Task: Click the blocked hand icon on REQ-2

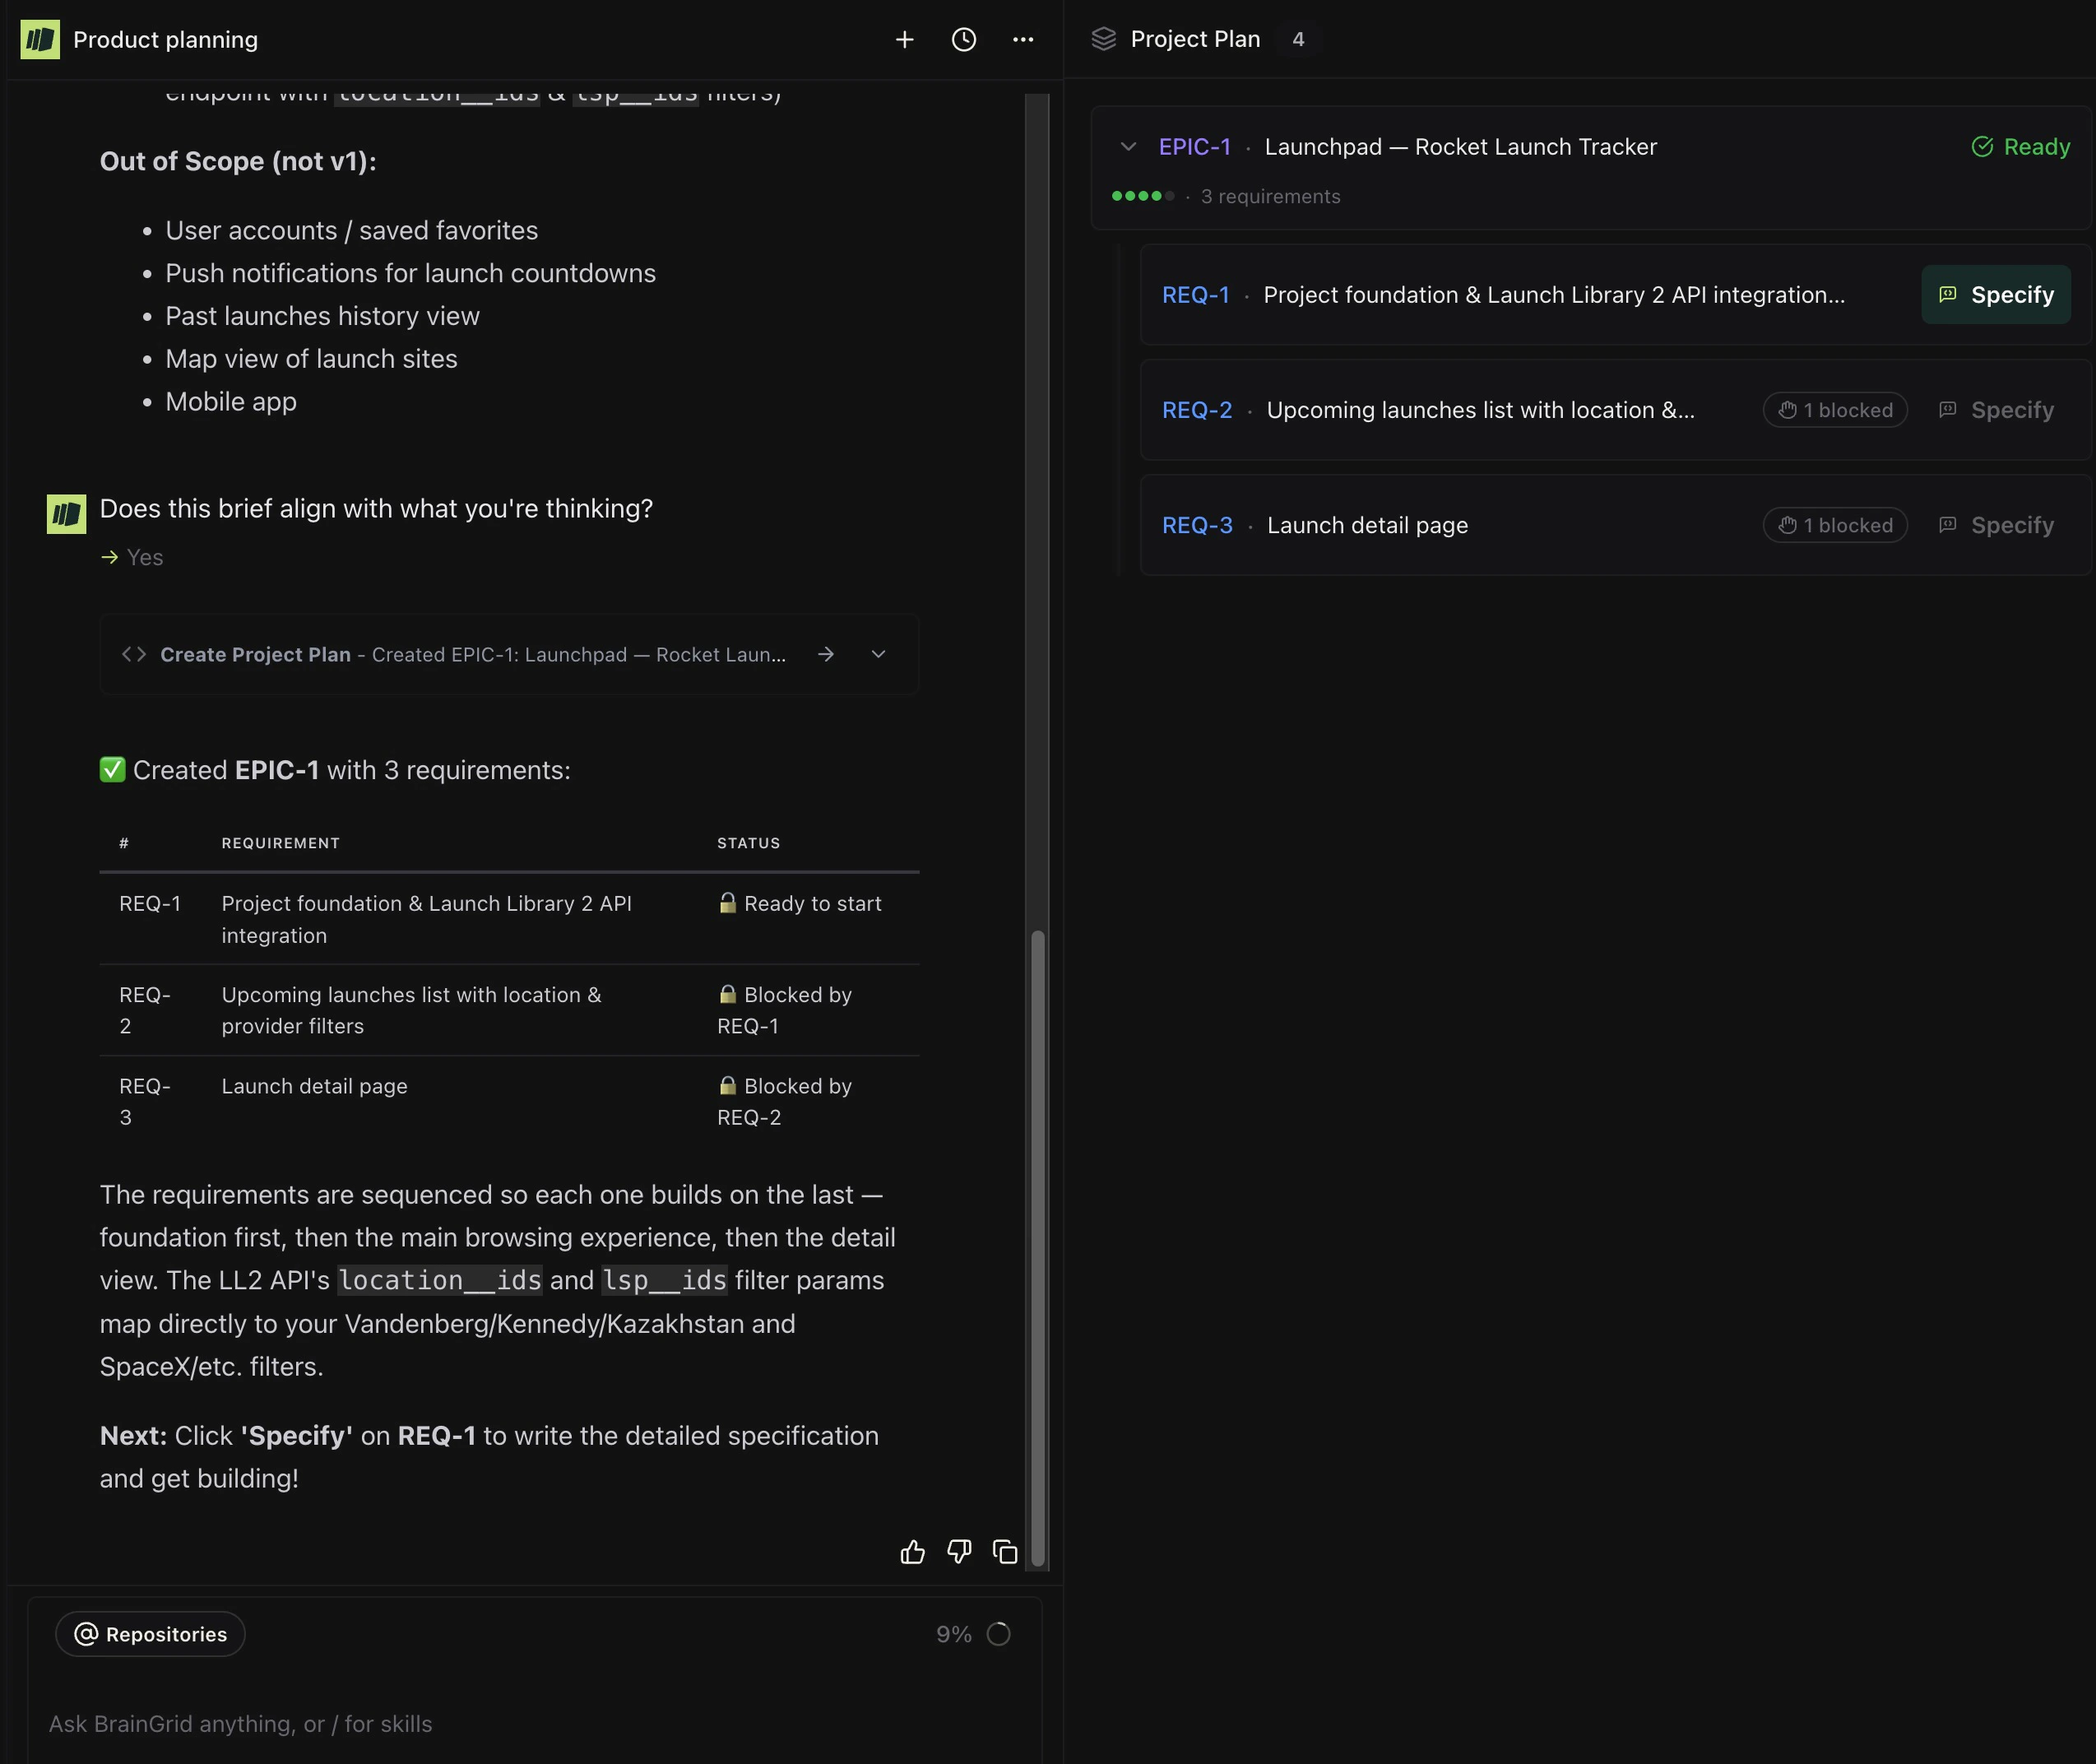Action: [x=1788, y=410]
